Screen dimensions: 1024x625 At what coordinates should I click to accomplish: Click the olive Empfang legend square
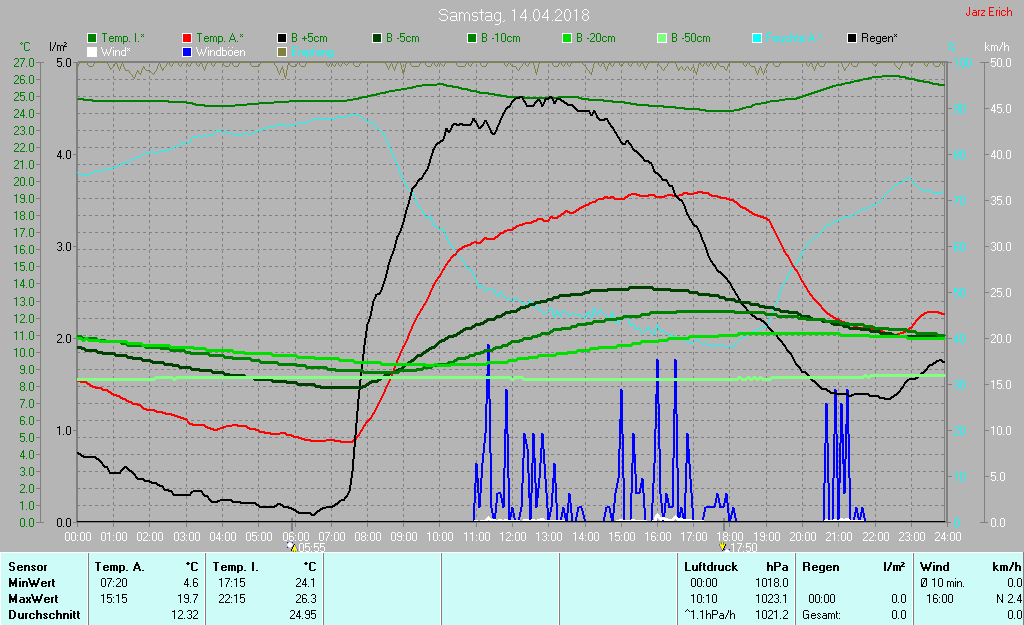click(282, 52)
